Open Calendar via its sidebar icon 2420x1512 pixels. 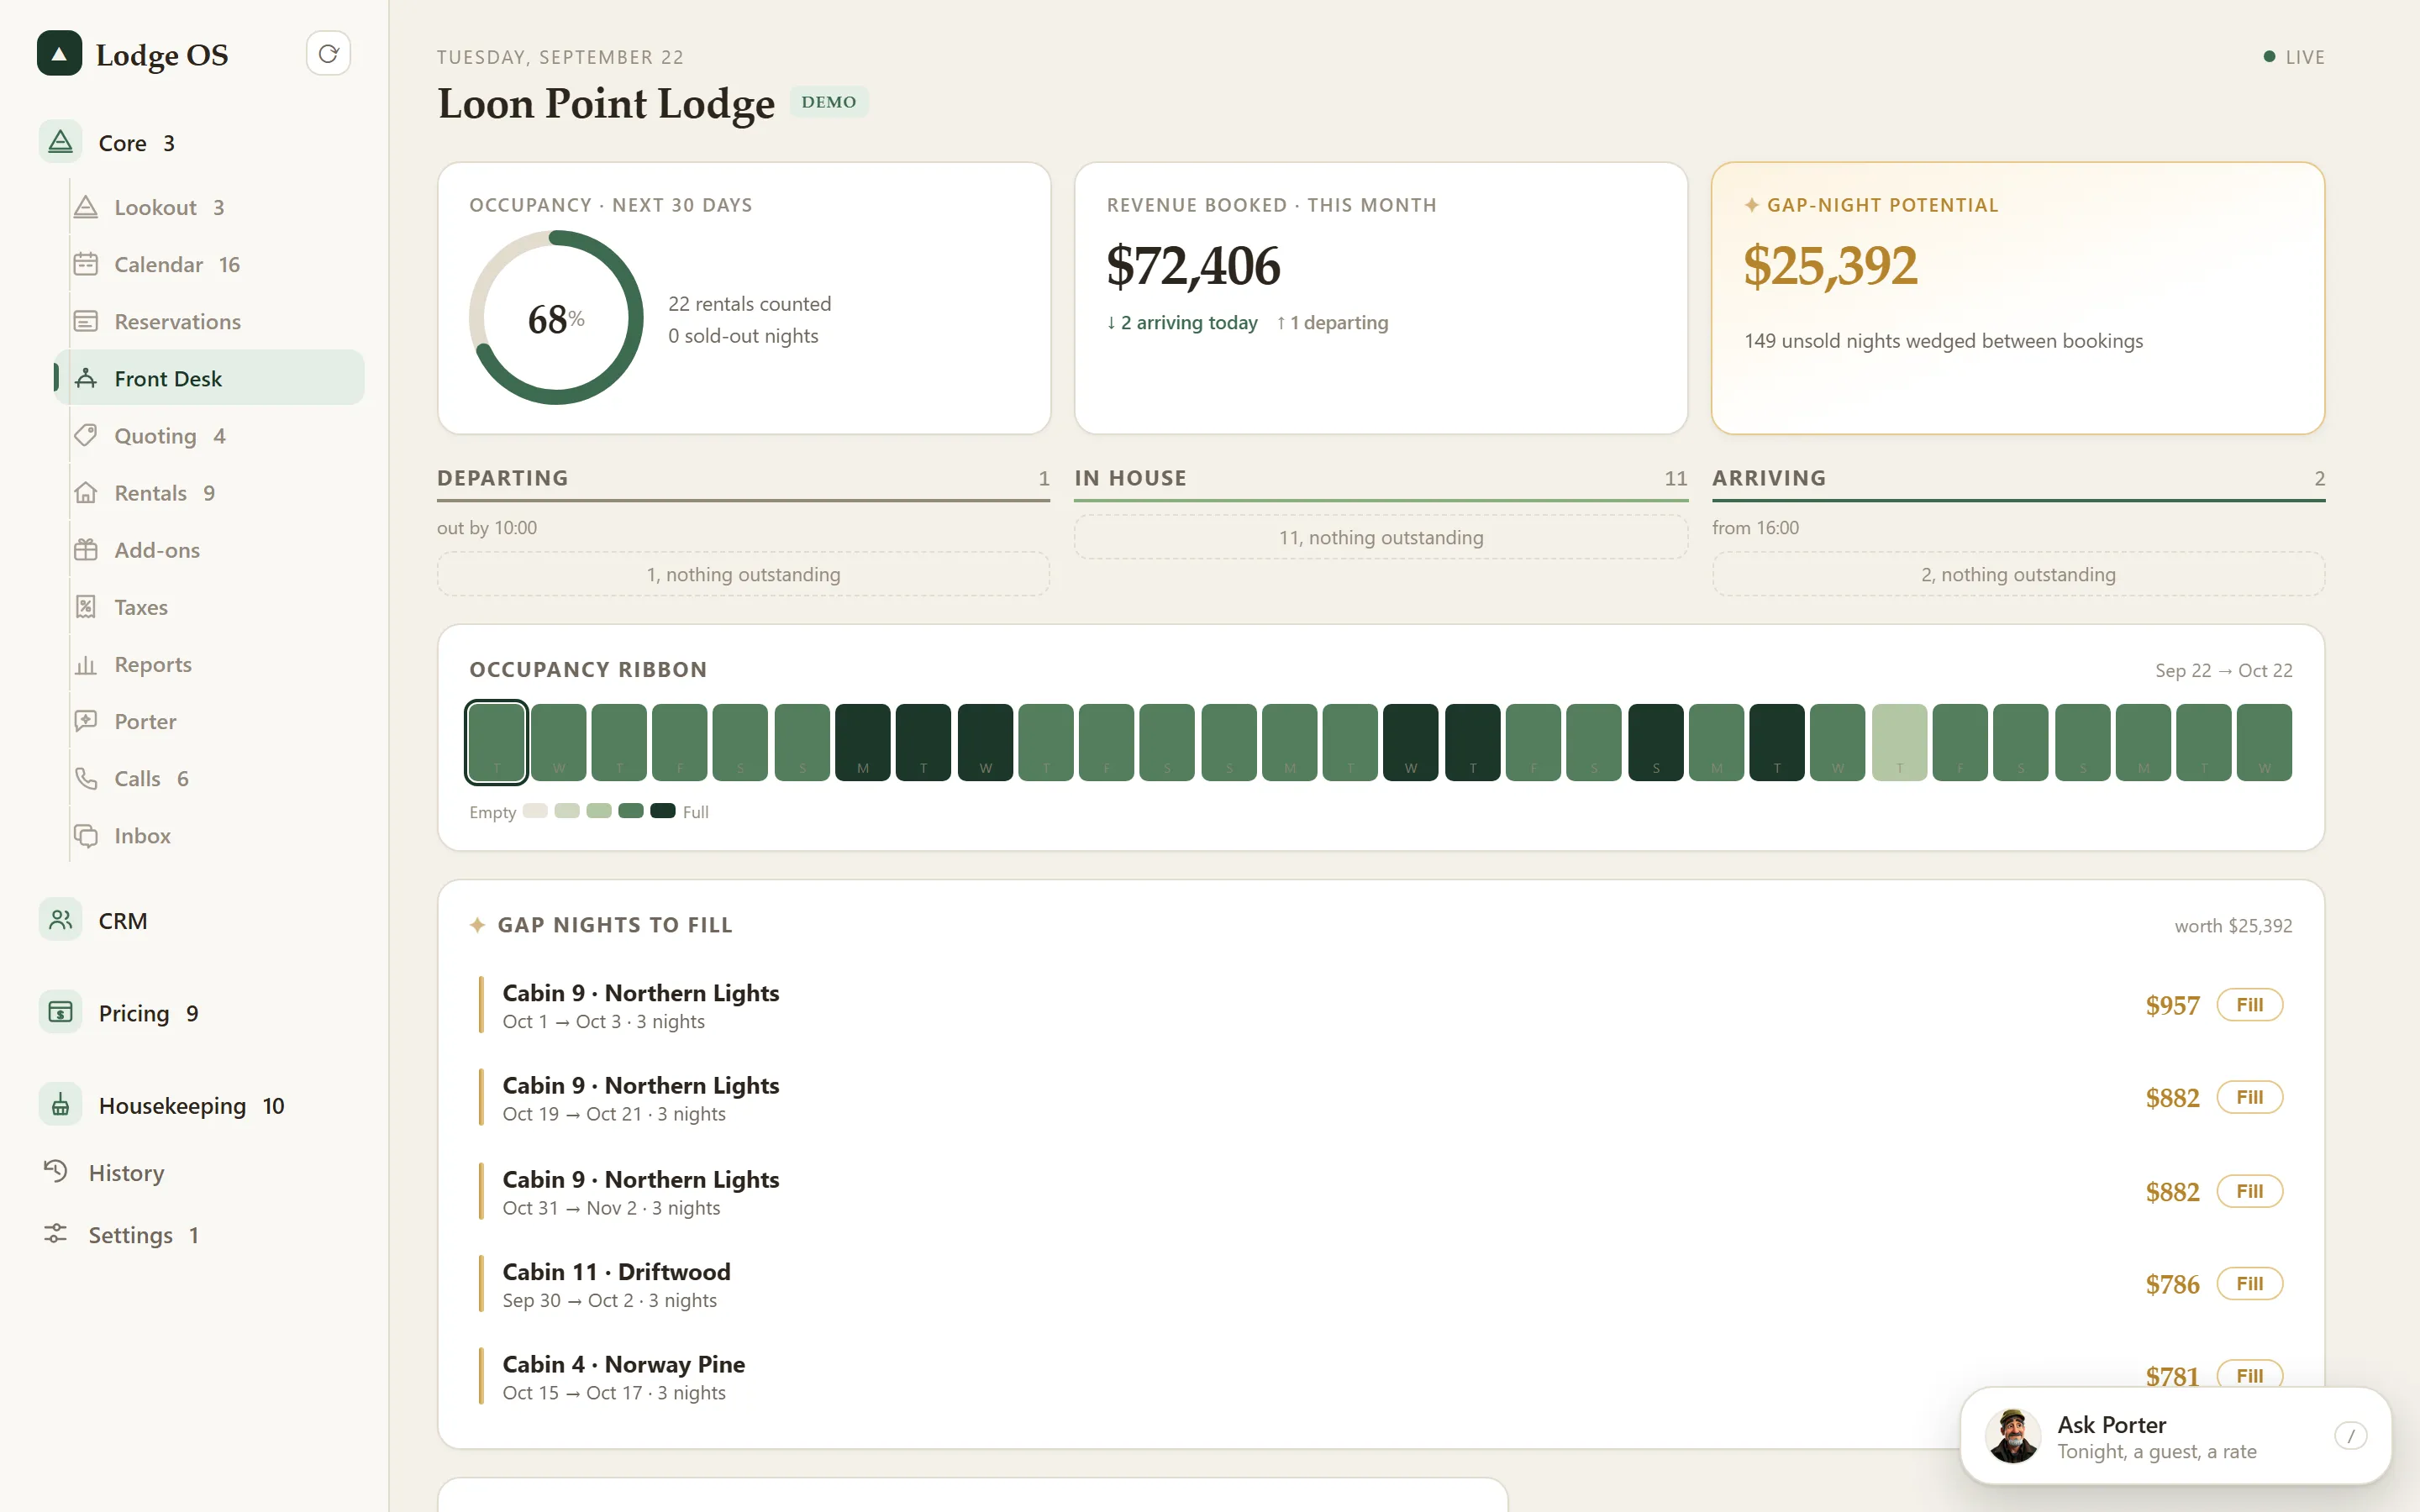[86, 264]
